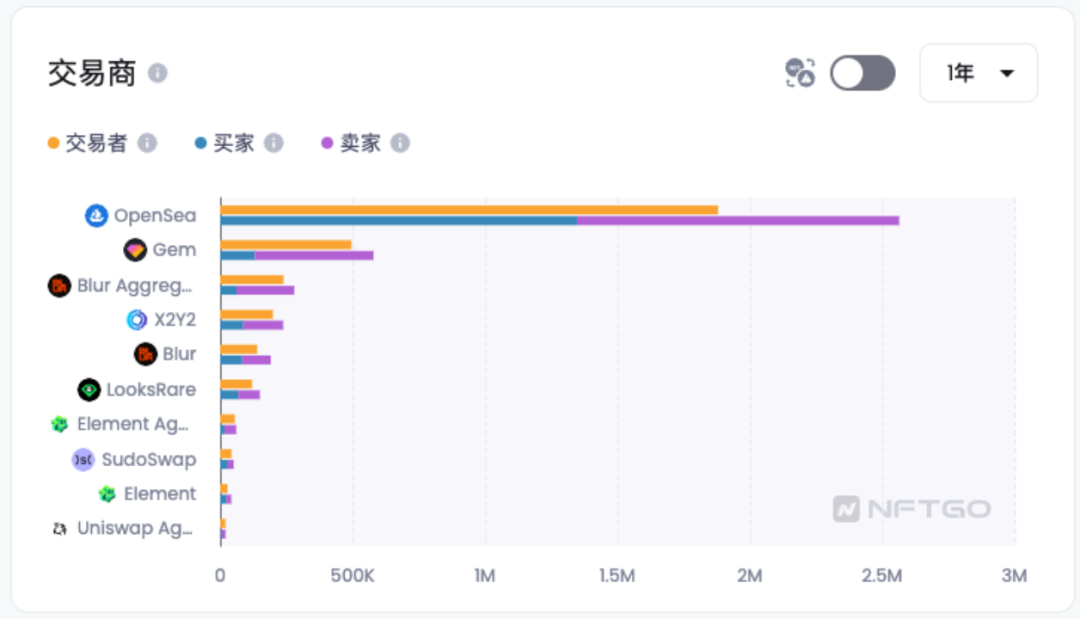This screenshot has width=1080, height=619.
Task: Select the LooksRare label
Action: pyautogui.click(x=151, y=390)
